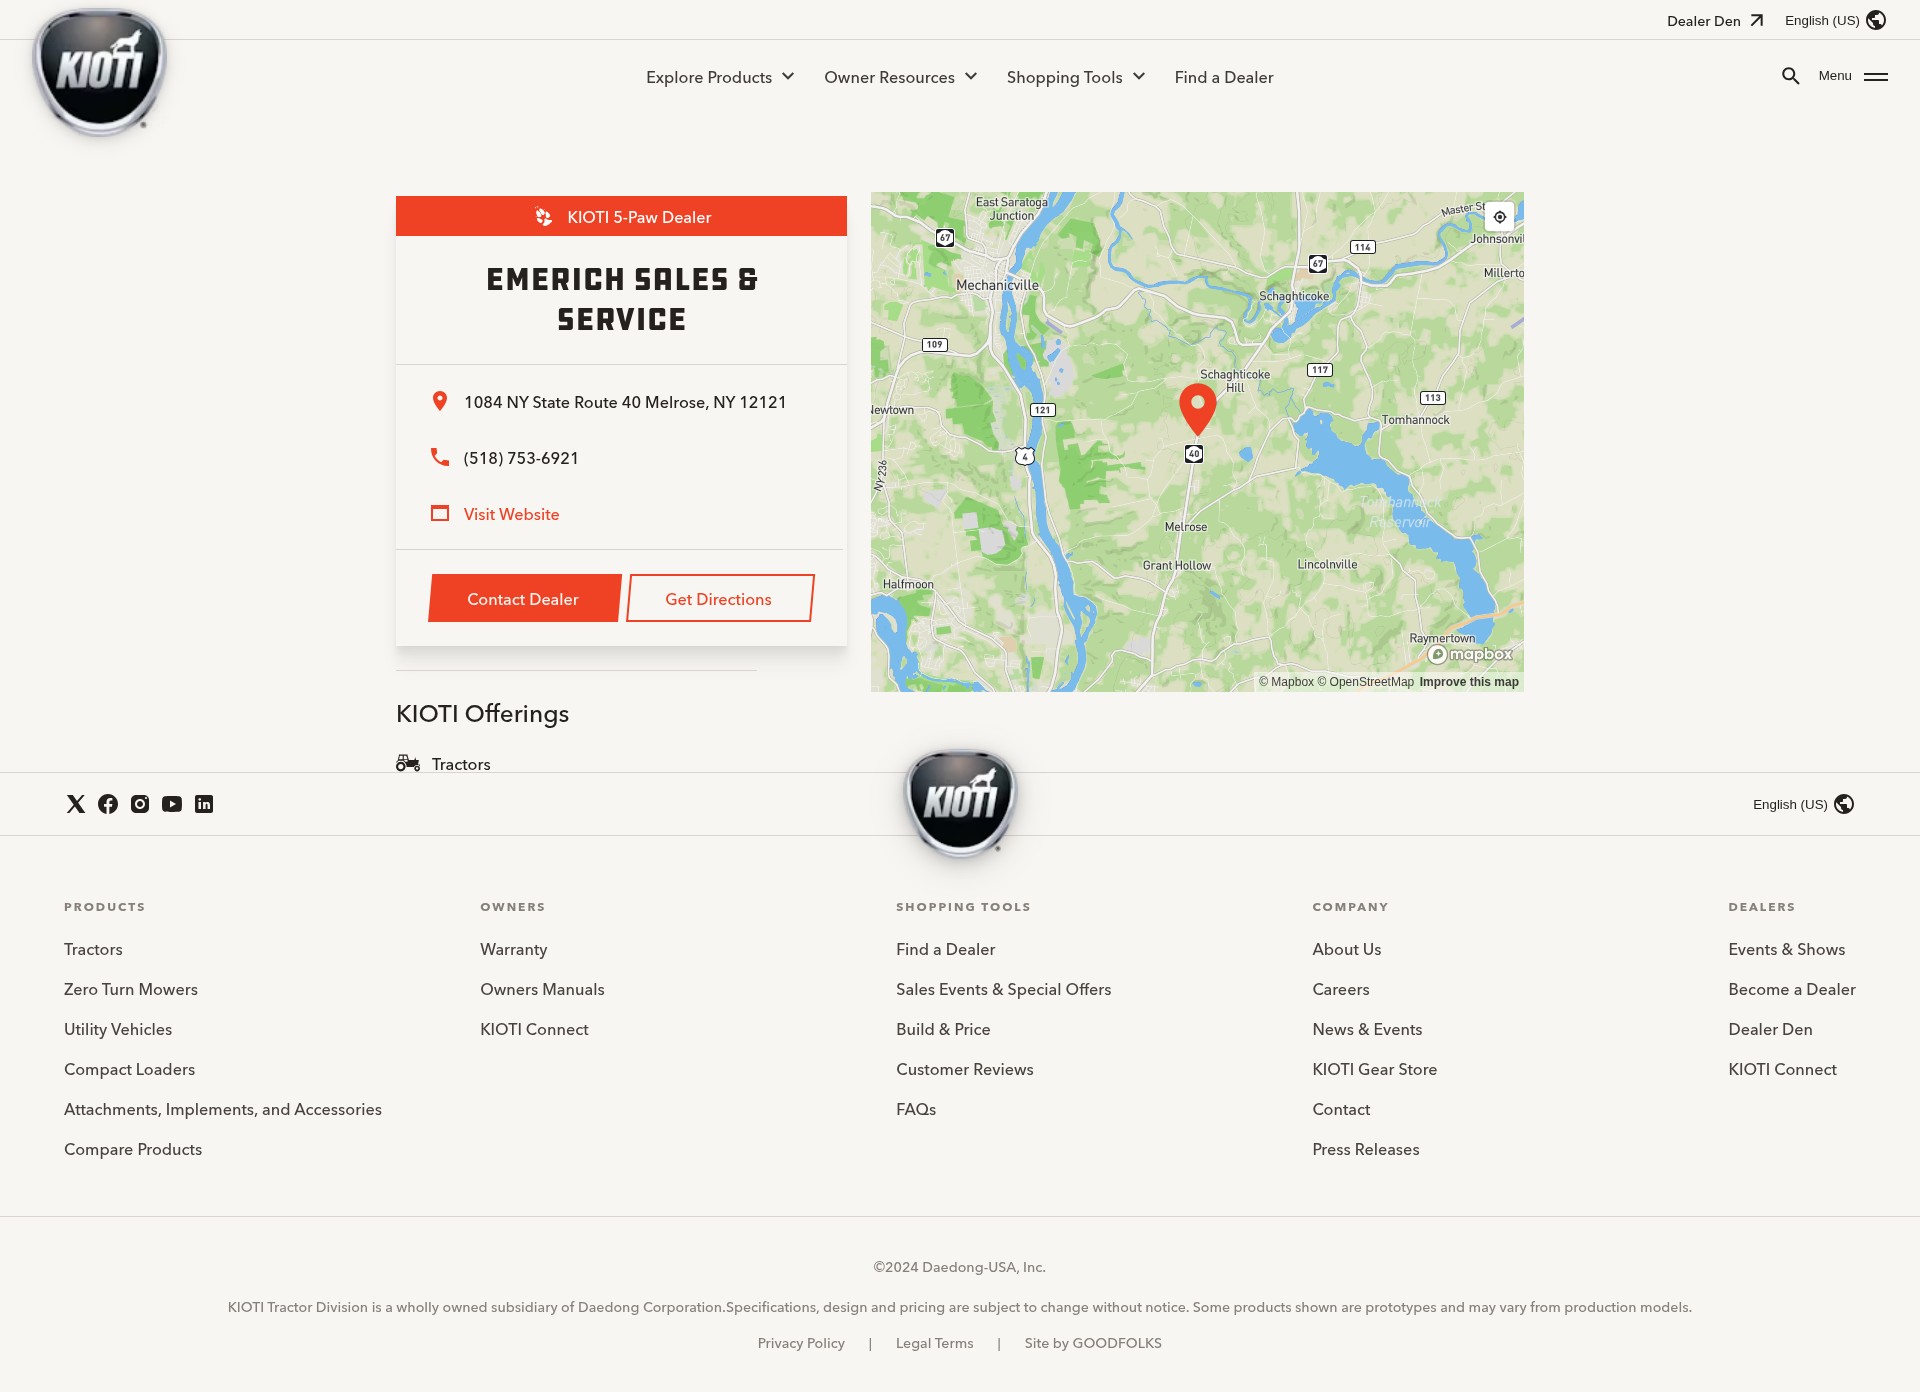The height and width of the screenshot is (1392, 1920).
Task: Open the Events & Shows footer link
Action: point(1786,949)
